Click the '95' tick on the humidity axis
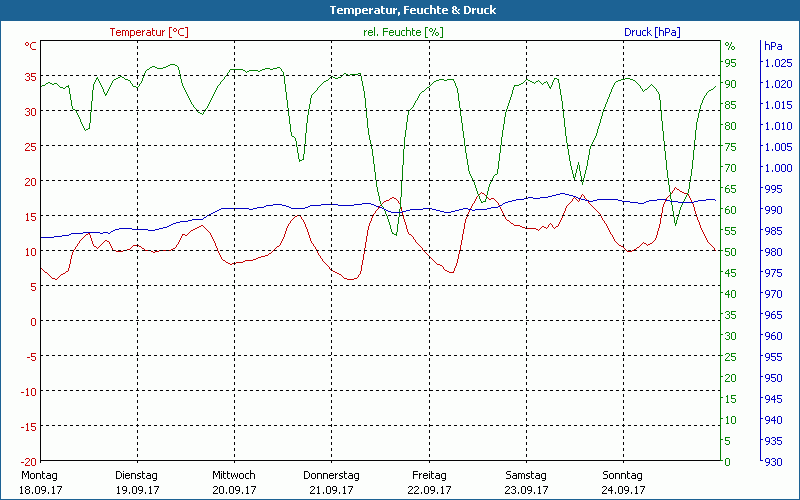 coord(731,63)
